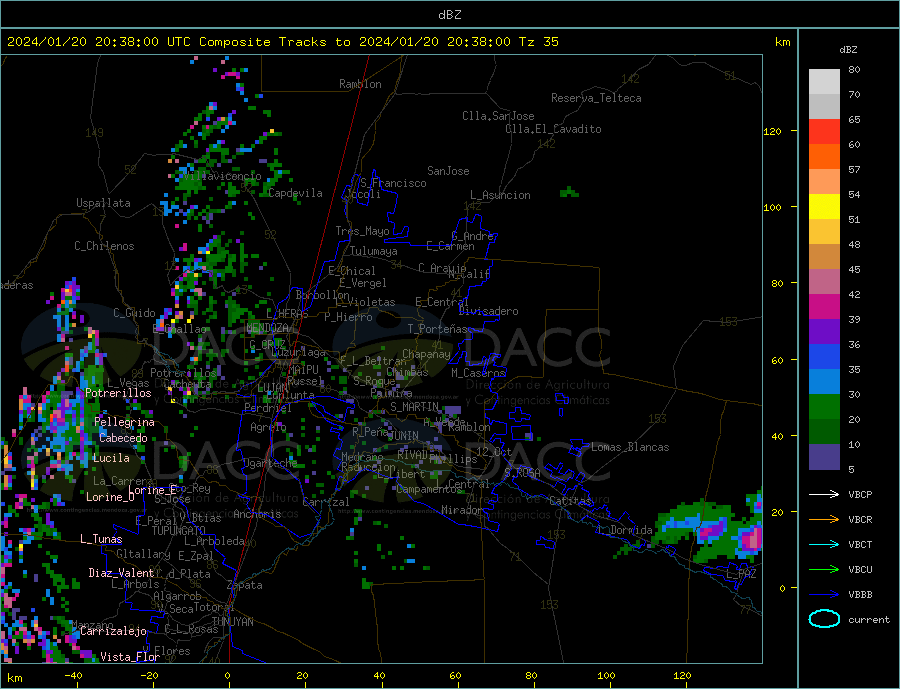This screenshot has width=900, height=689.
Task: Click the 'SanJose' place label
Action: [x=448, y=171]
